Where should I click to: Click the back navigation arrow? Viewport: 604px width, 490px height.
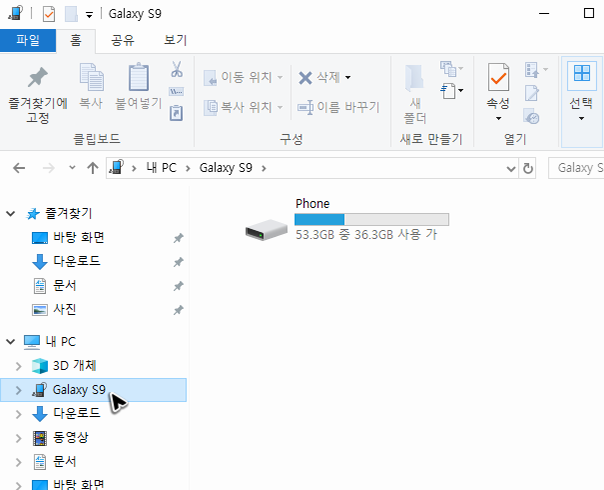[x=19, y=168]
